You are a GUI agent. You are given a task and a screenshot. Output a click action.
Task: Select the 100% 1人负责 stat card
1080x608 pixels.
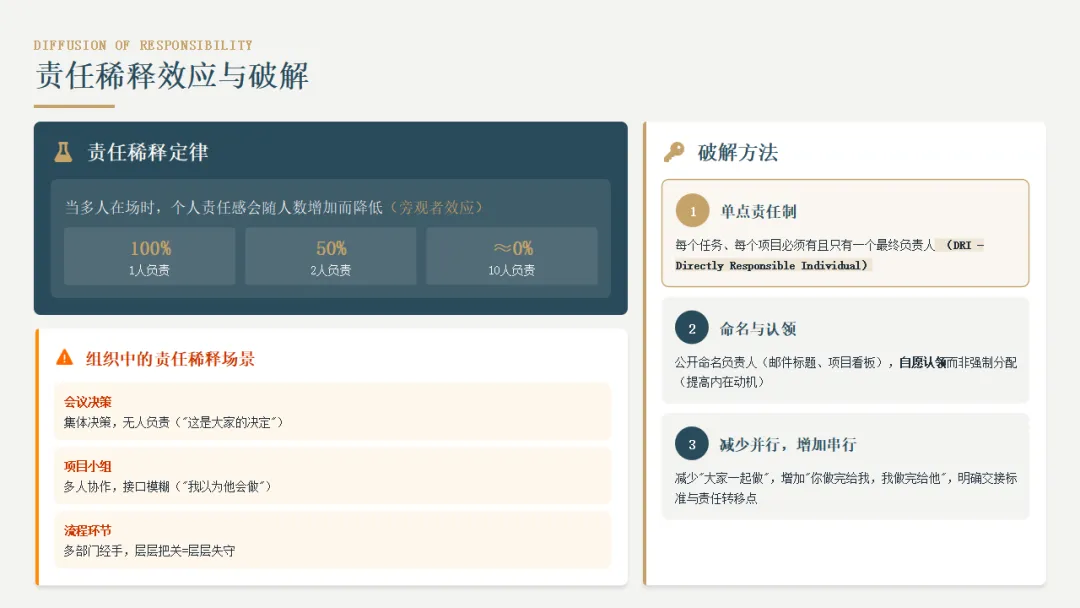pyautogui.click(x=149, y=256)
